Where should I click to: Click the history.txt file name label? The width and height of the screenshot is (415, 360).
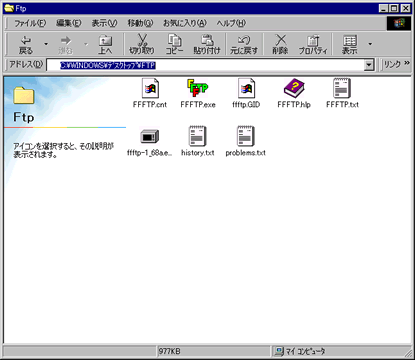[x=198, y=153]
